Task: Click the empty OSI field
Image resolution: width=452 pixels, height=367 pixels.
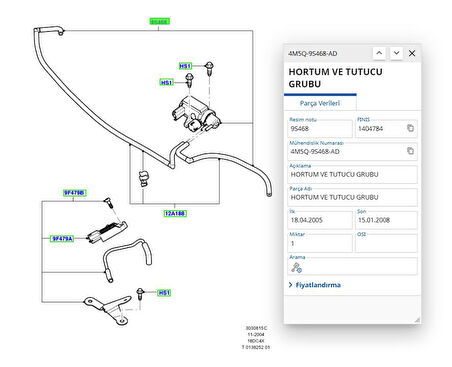Action: click(386, 243)
